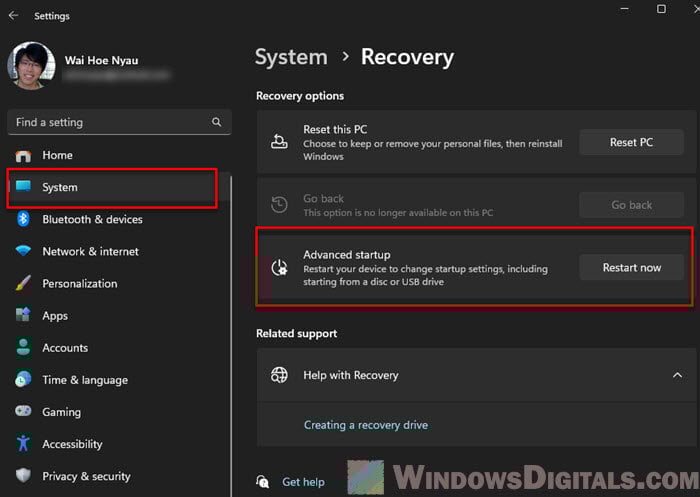Open Personalization settings

click(119, 284)
